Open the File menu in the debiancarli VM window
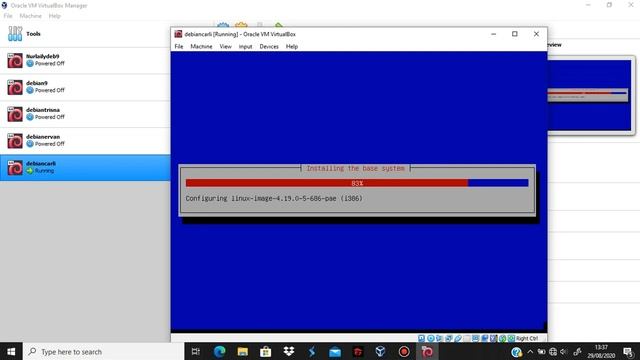The width and height of the screenshot is (640, 360). pyautogui.click(x=179, y=47)
